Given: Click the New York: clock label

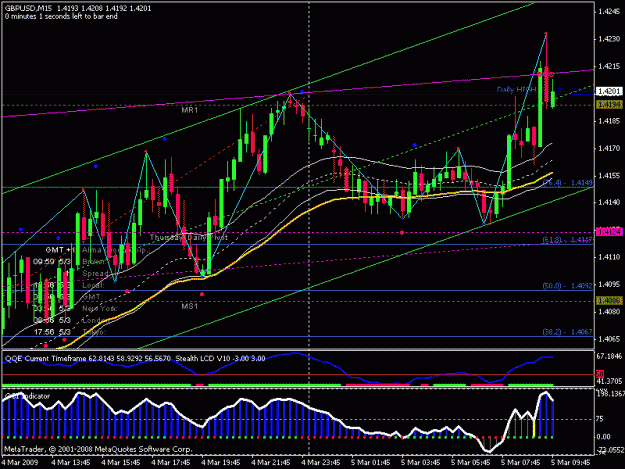Looking at the screenshot, I should tap(100, 308).
